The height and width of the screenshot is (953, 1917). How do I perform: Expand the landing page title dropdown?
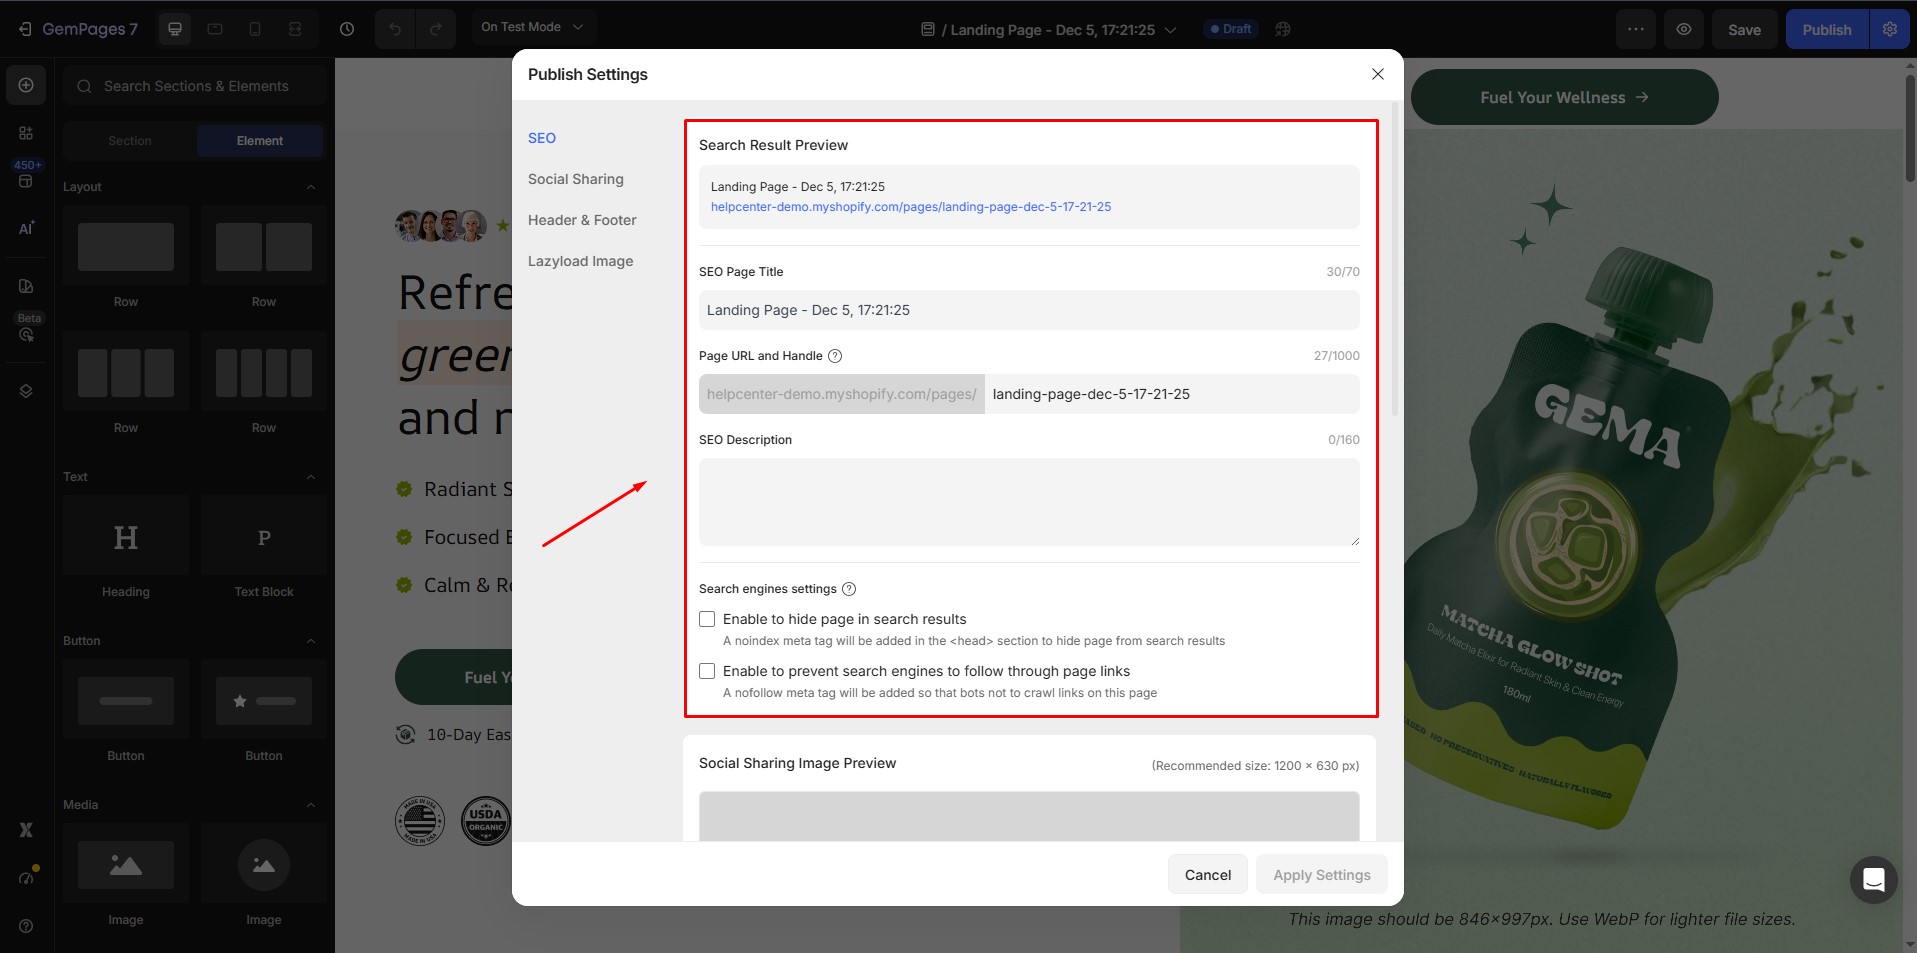click(1171, 30)
